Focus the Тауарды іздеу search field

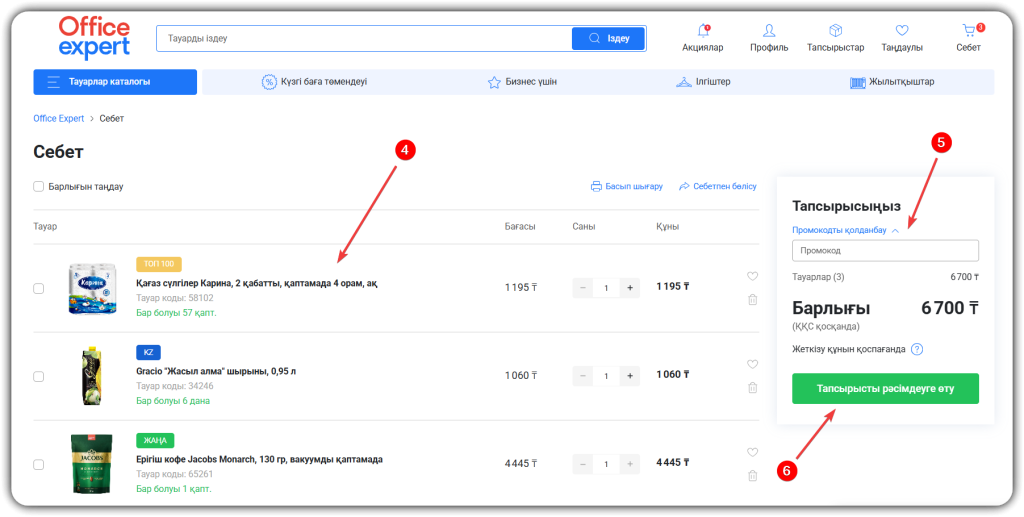(364, 39)
